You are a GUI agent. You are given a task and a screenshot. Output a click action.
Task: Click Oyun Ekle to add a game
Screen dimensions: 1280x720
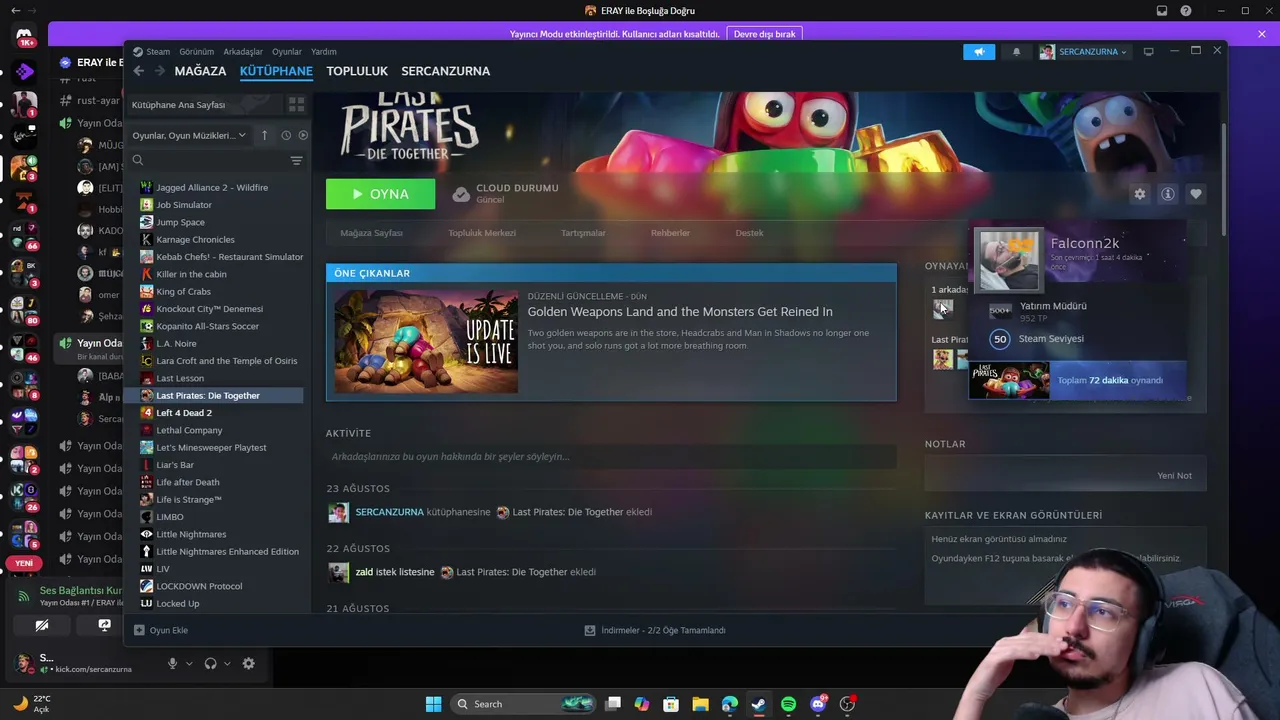pos(161,630)
